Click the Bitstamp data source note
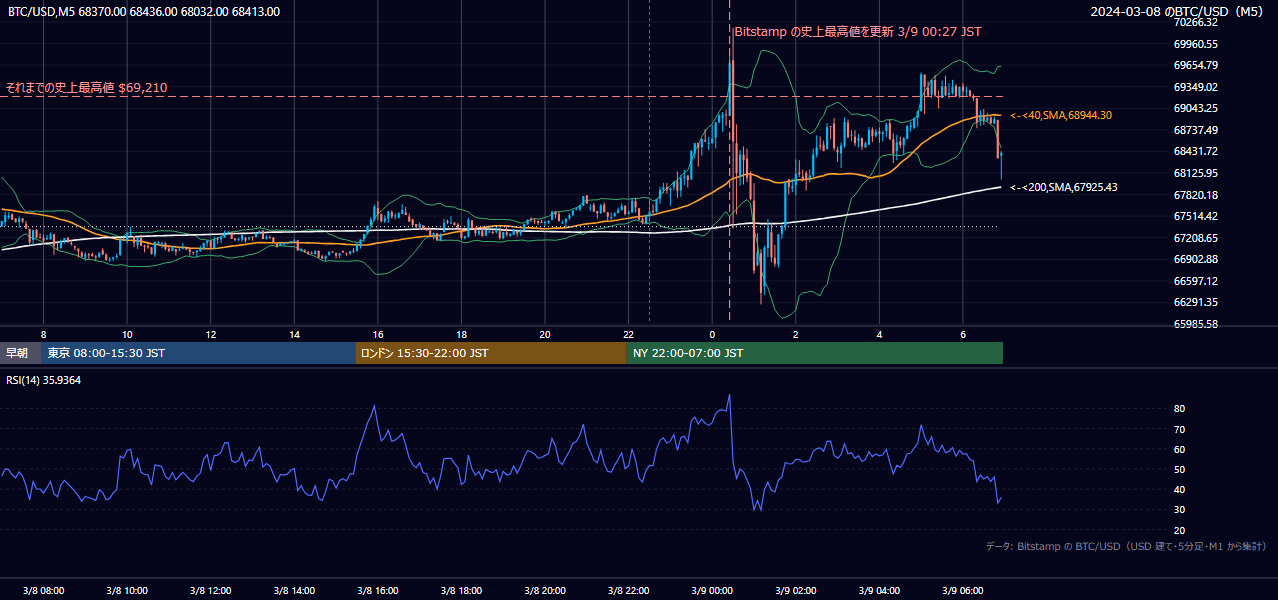Screen dimensions: 1278x600 tap(1126, 546)
